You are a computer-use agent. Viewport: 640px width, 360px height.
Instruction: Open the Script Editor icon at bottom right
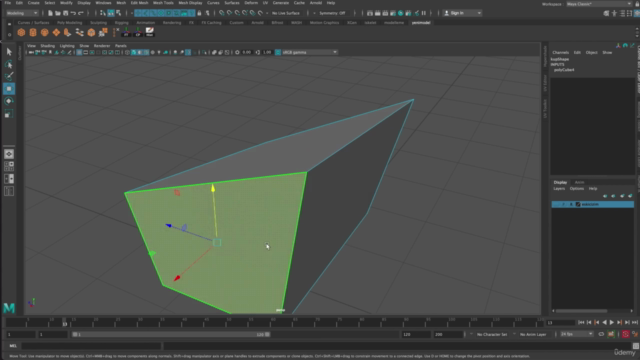click(x=636, y=346)
